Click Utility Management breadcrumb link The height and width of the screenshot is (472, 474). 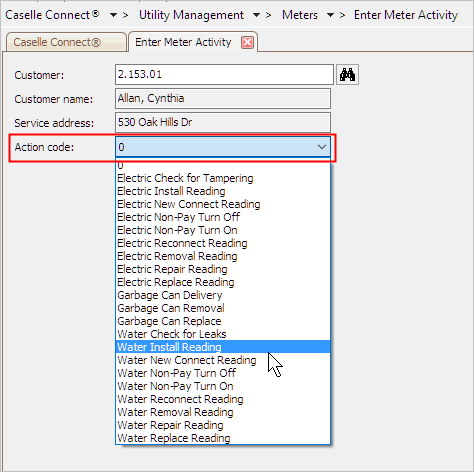[191, 15]
